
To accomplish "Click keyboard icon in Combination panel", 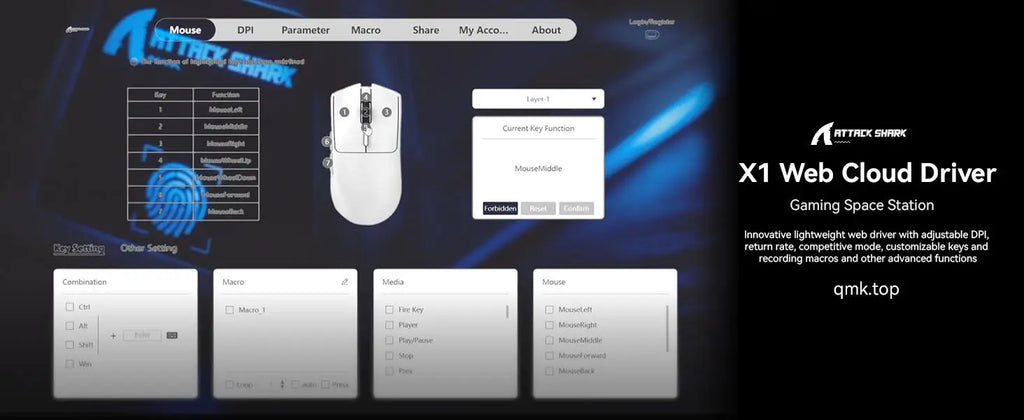I will 172,335.
